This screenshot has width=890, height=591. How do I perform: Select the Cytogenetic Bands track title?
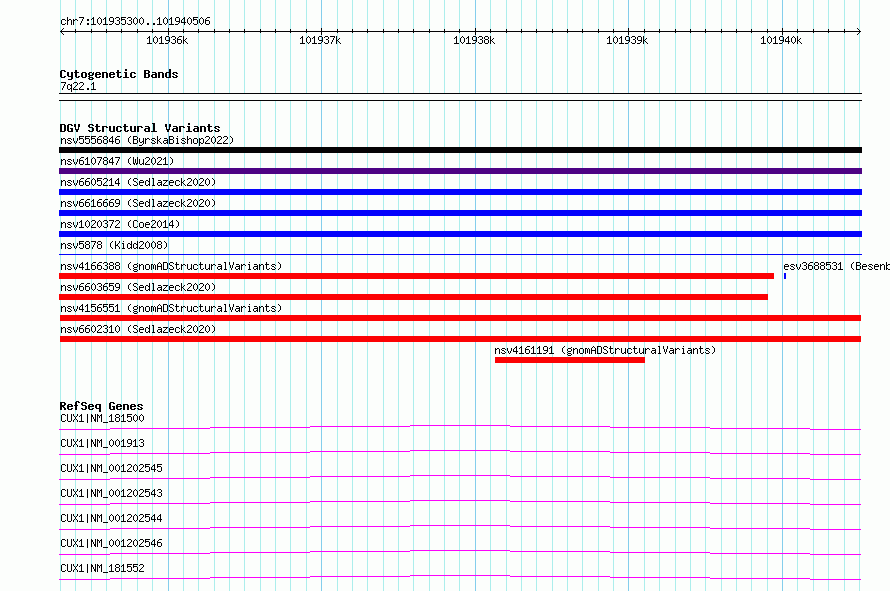point(119,74)
